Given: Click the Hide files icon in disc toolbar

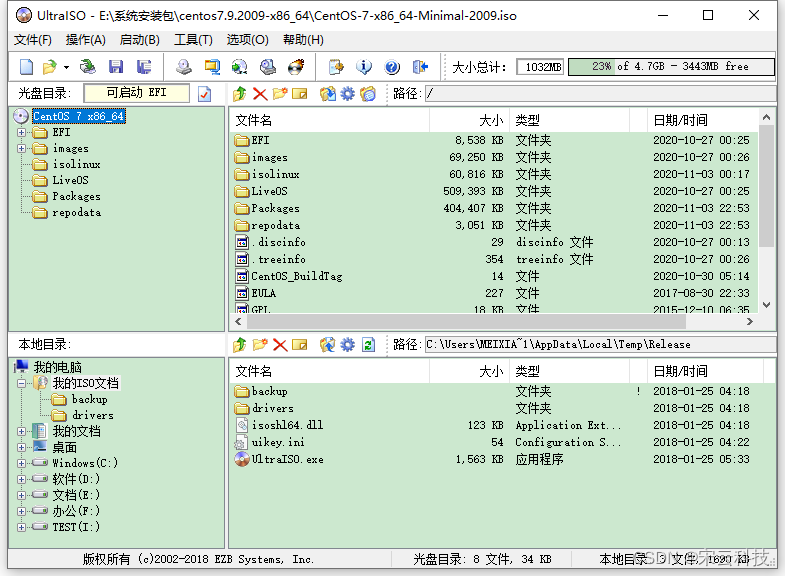Looking at the screenshot, I should pyautogui.click(x=368, y=94).
